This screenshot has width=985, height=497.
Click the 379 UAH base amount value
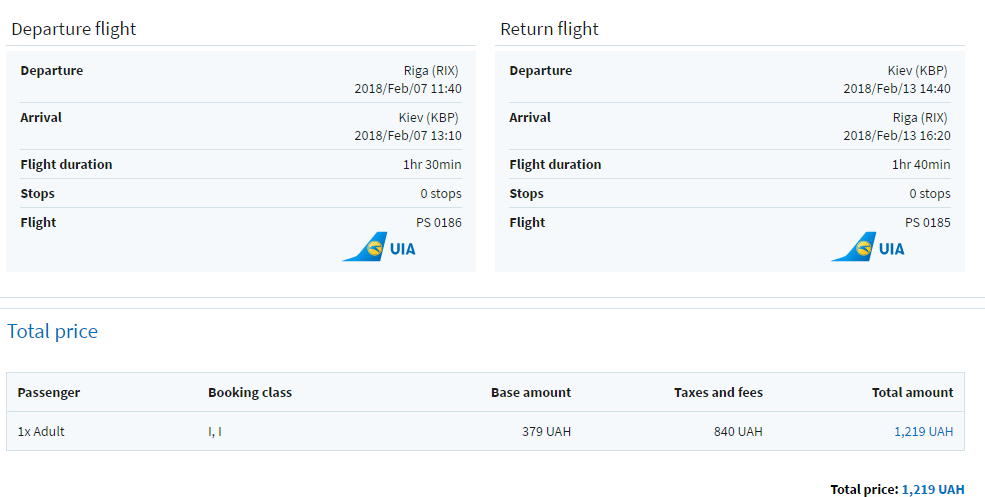[546, 432]
